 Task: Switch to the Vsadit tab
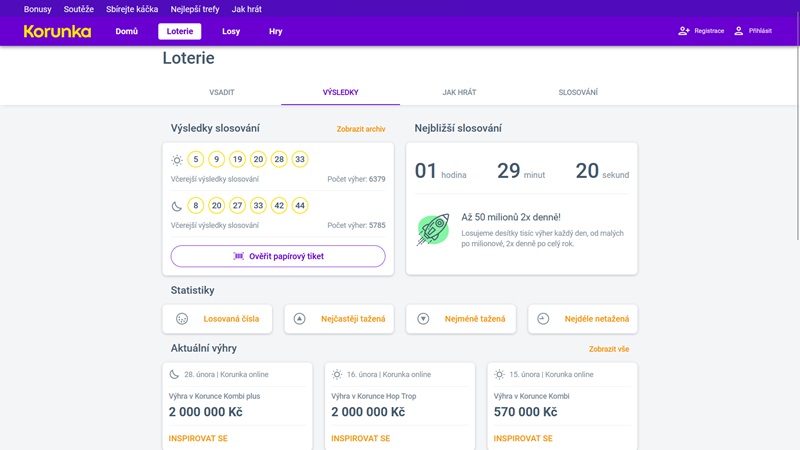(x=222, y=92)
